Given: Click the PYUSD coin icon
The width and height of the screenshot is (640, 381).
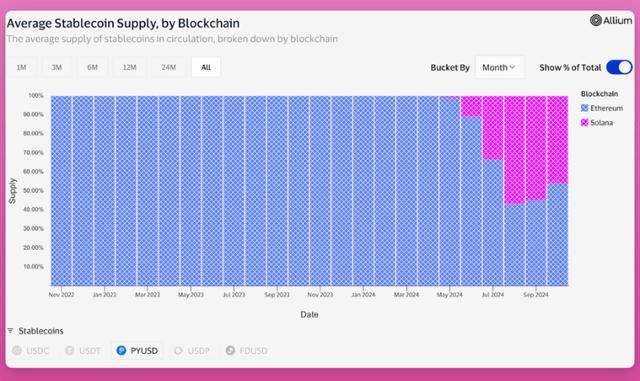Looking at the screenshot, I should coord(121,350).
